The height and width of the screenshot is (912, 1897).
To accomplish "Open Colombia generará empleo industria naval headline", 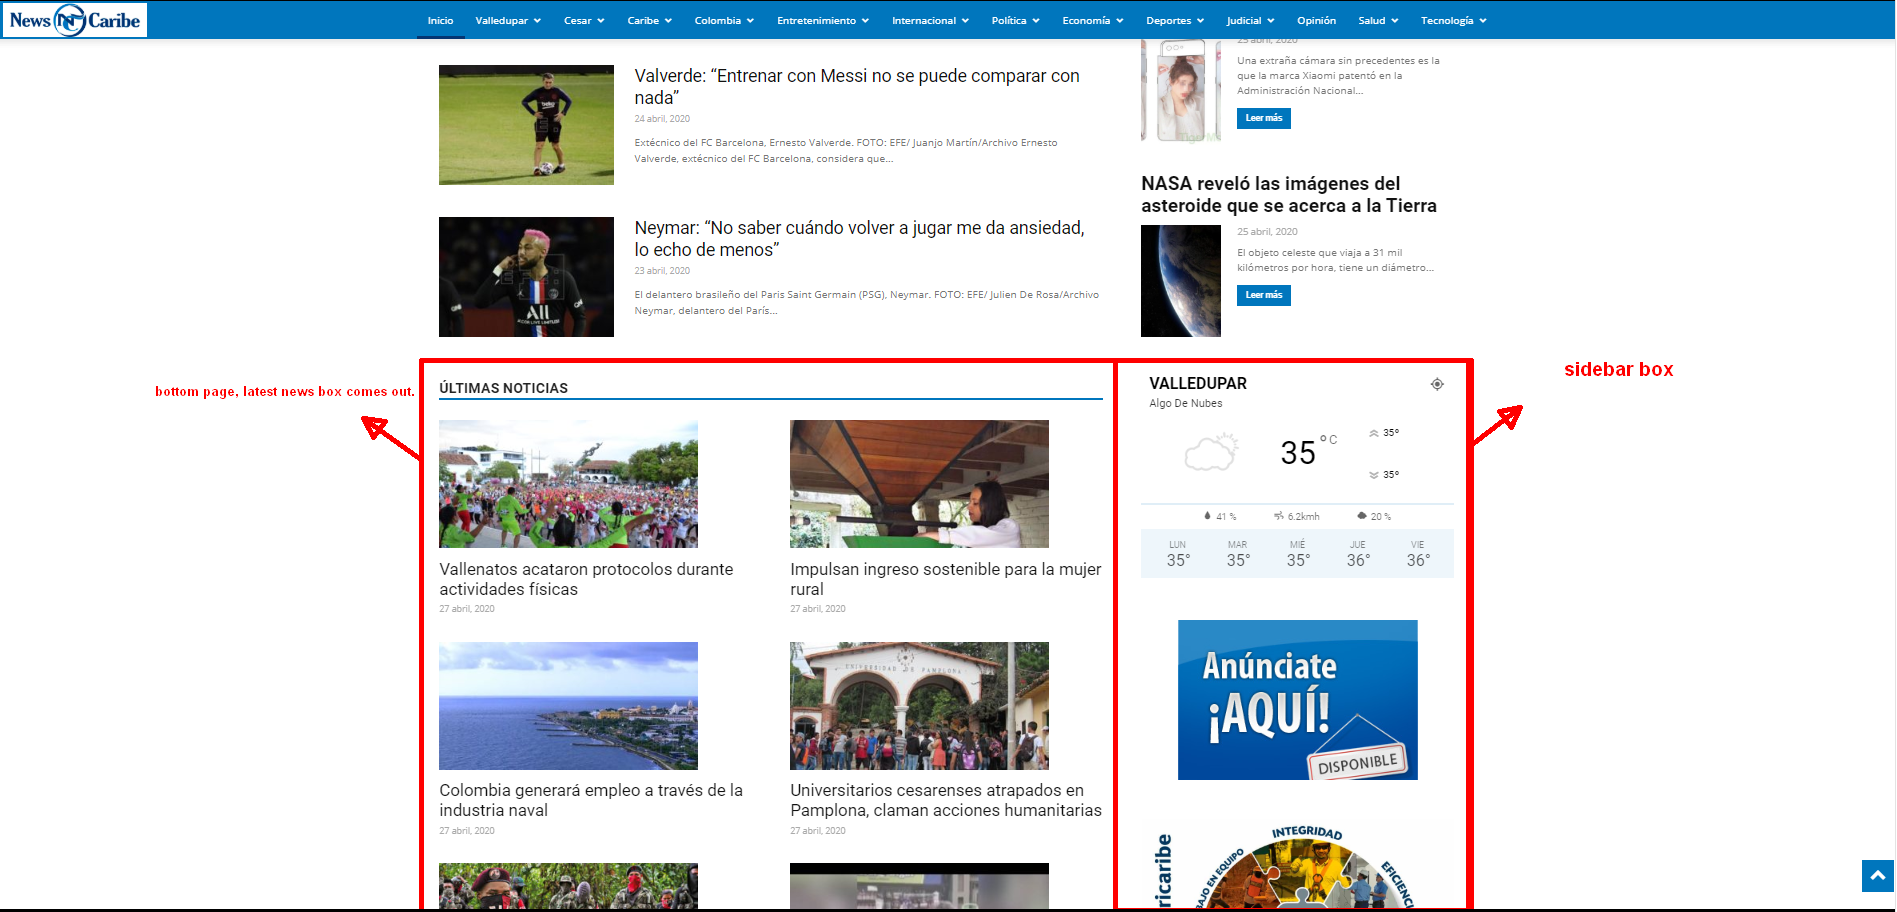I will (591, 800).
